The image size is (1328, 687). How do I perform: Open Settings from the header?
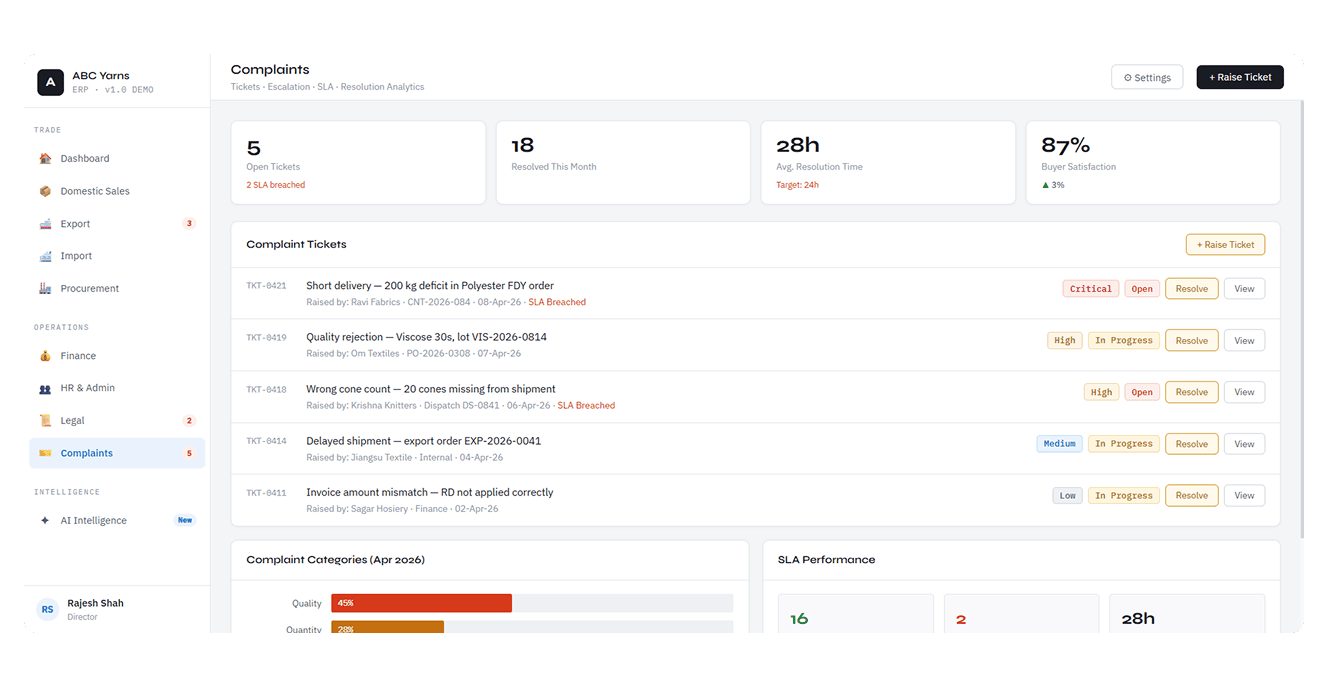(x=1147, y=77)
